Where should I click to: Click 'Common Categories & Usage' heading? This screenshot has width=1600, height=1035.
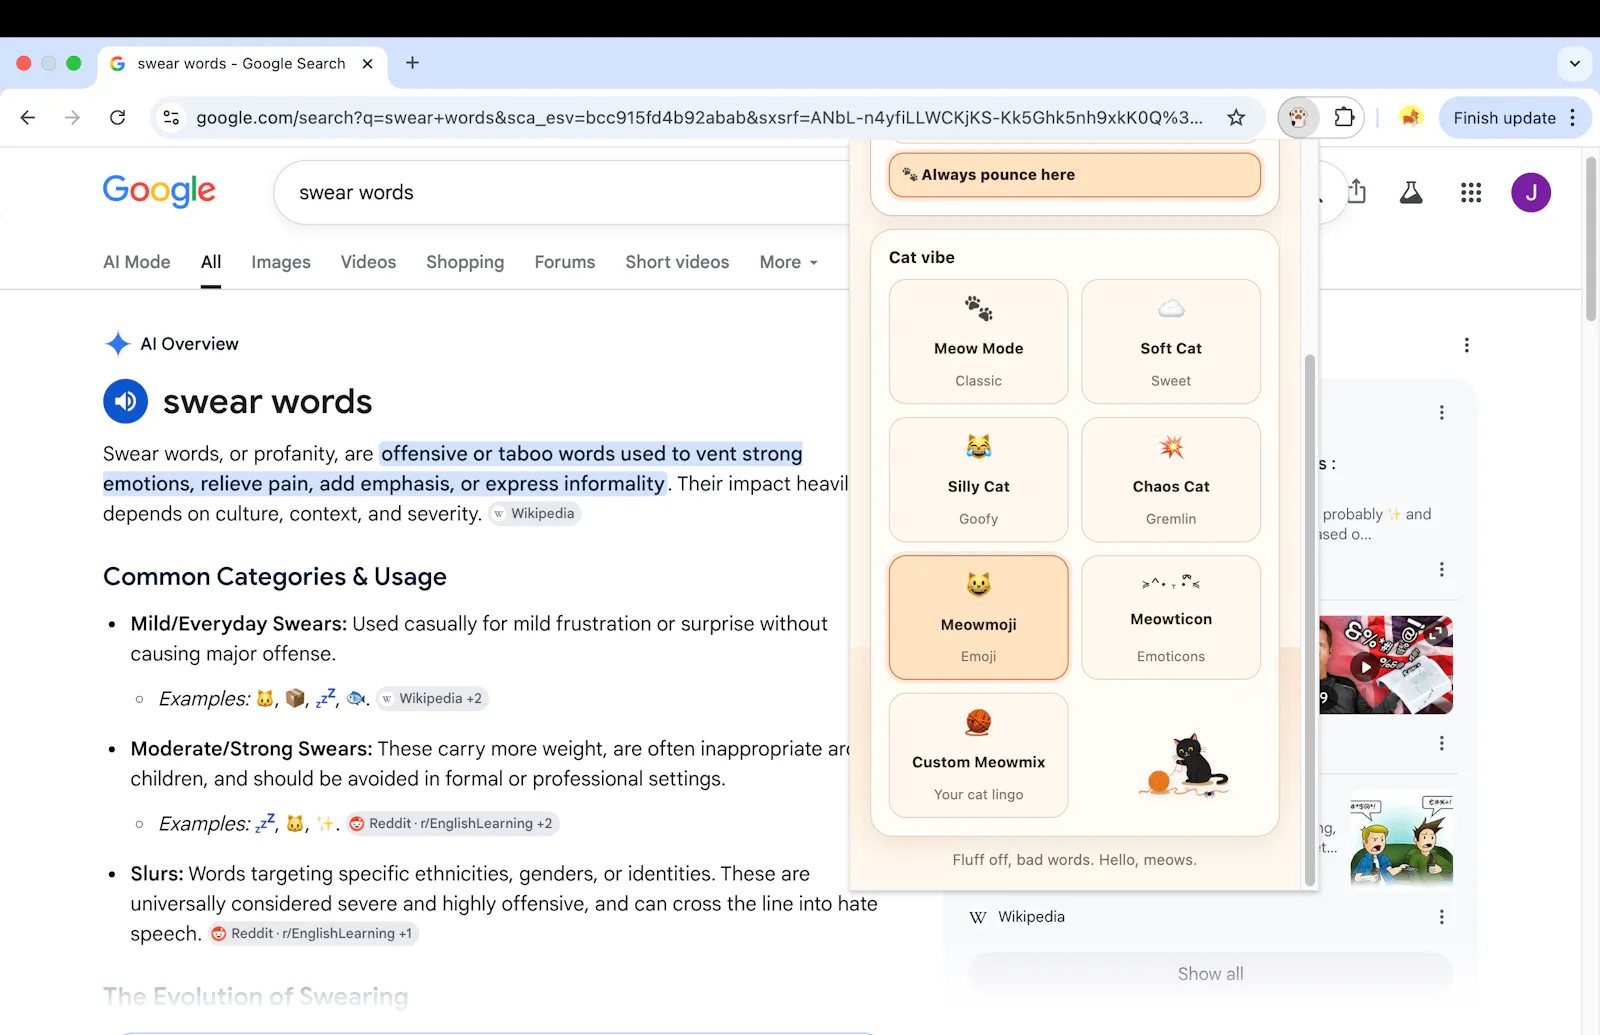[275, 577]
